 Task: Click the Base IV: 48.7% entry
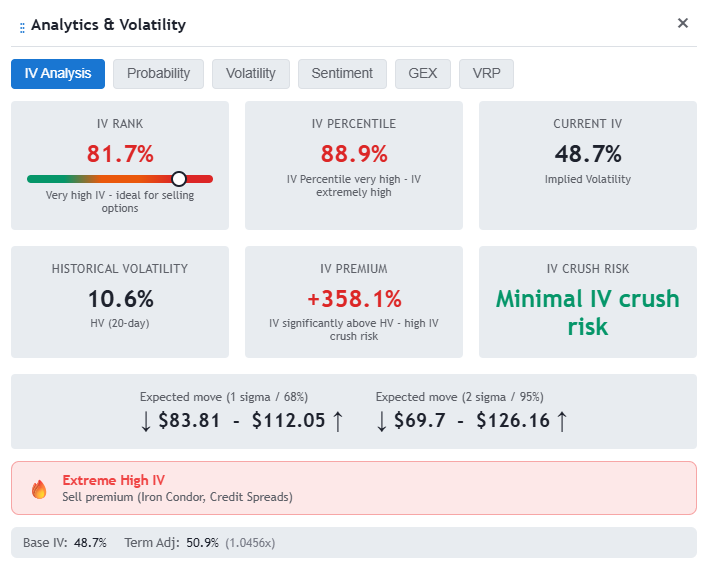65,543
